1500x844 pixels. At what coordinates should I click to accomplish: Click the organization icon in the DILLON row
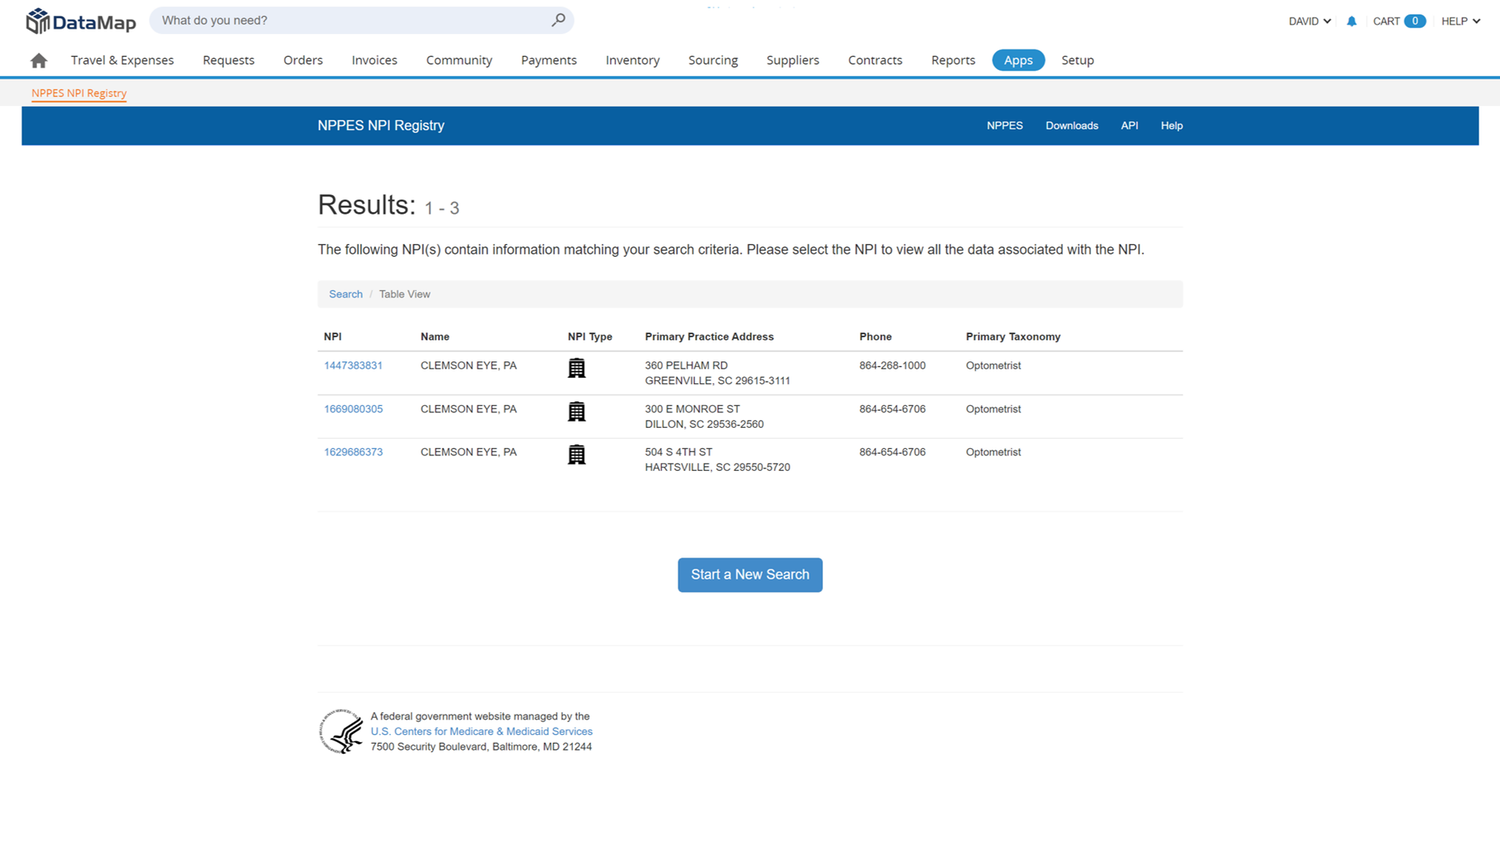click(576, 411)
